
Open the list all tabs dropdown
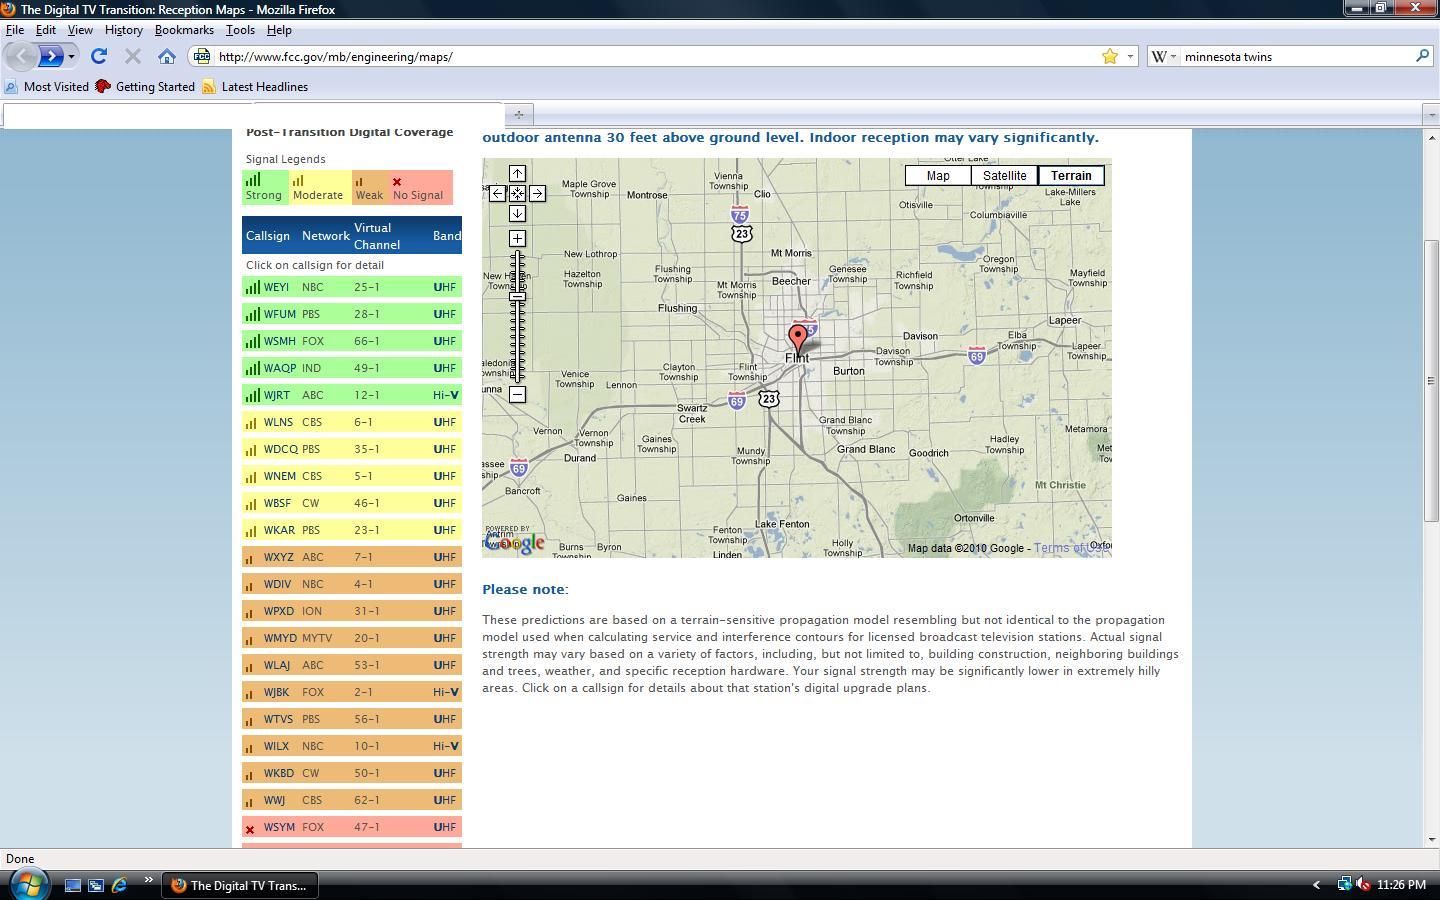[1431, 114]
